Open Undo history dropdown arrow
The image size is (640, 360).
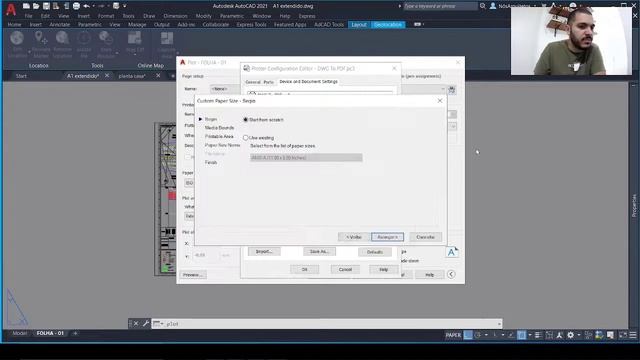(93, 6)
